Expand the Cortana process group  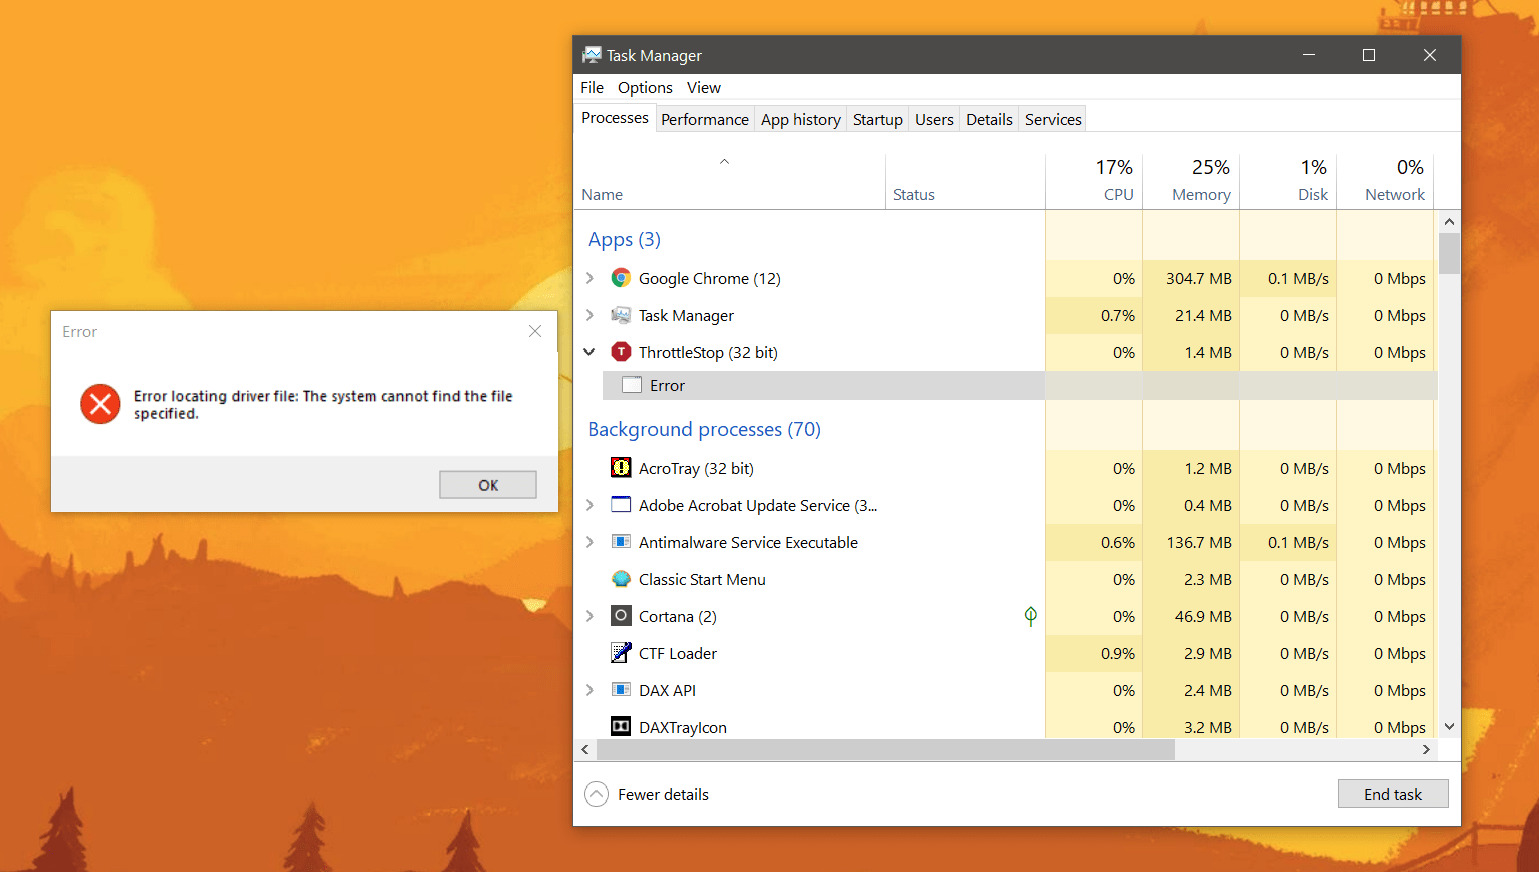click(589, 616)
